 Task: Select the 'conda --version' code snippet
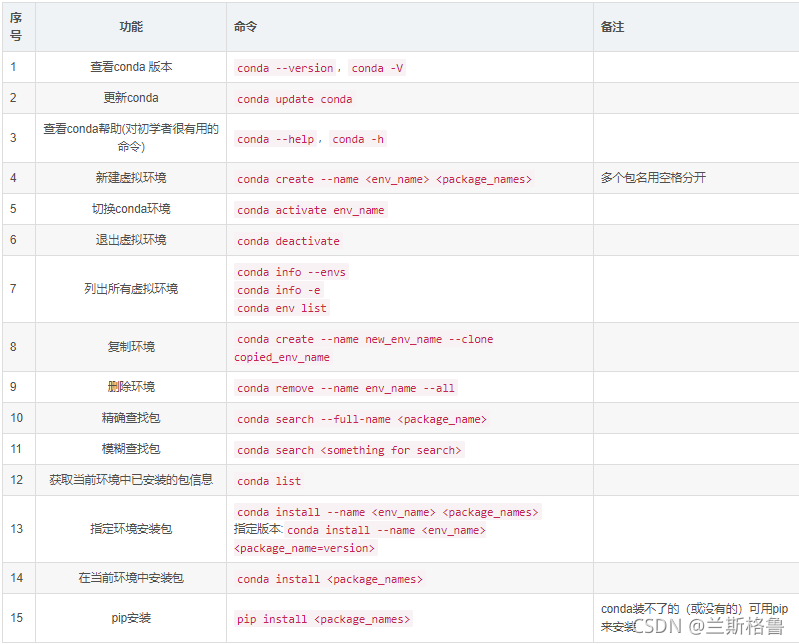point(285,68)
